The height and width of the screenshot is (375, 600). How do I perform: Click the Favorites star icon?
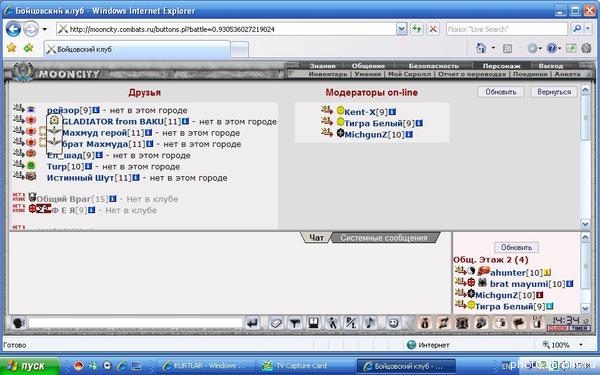coord(11,48)
